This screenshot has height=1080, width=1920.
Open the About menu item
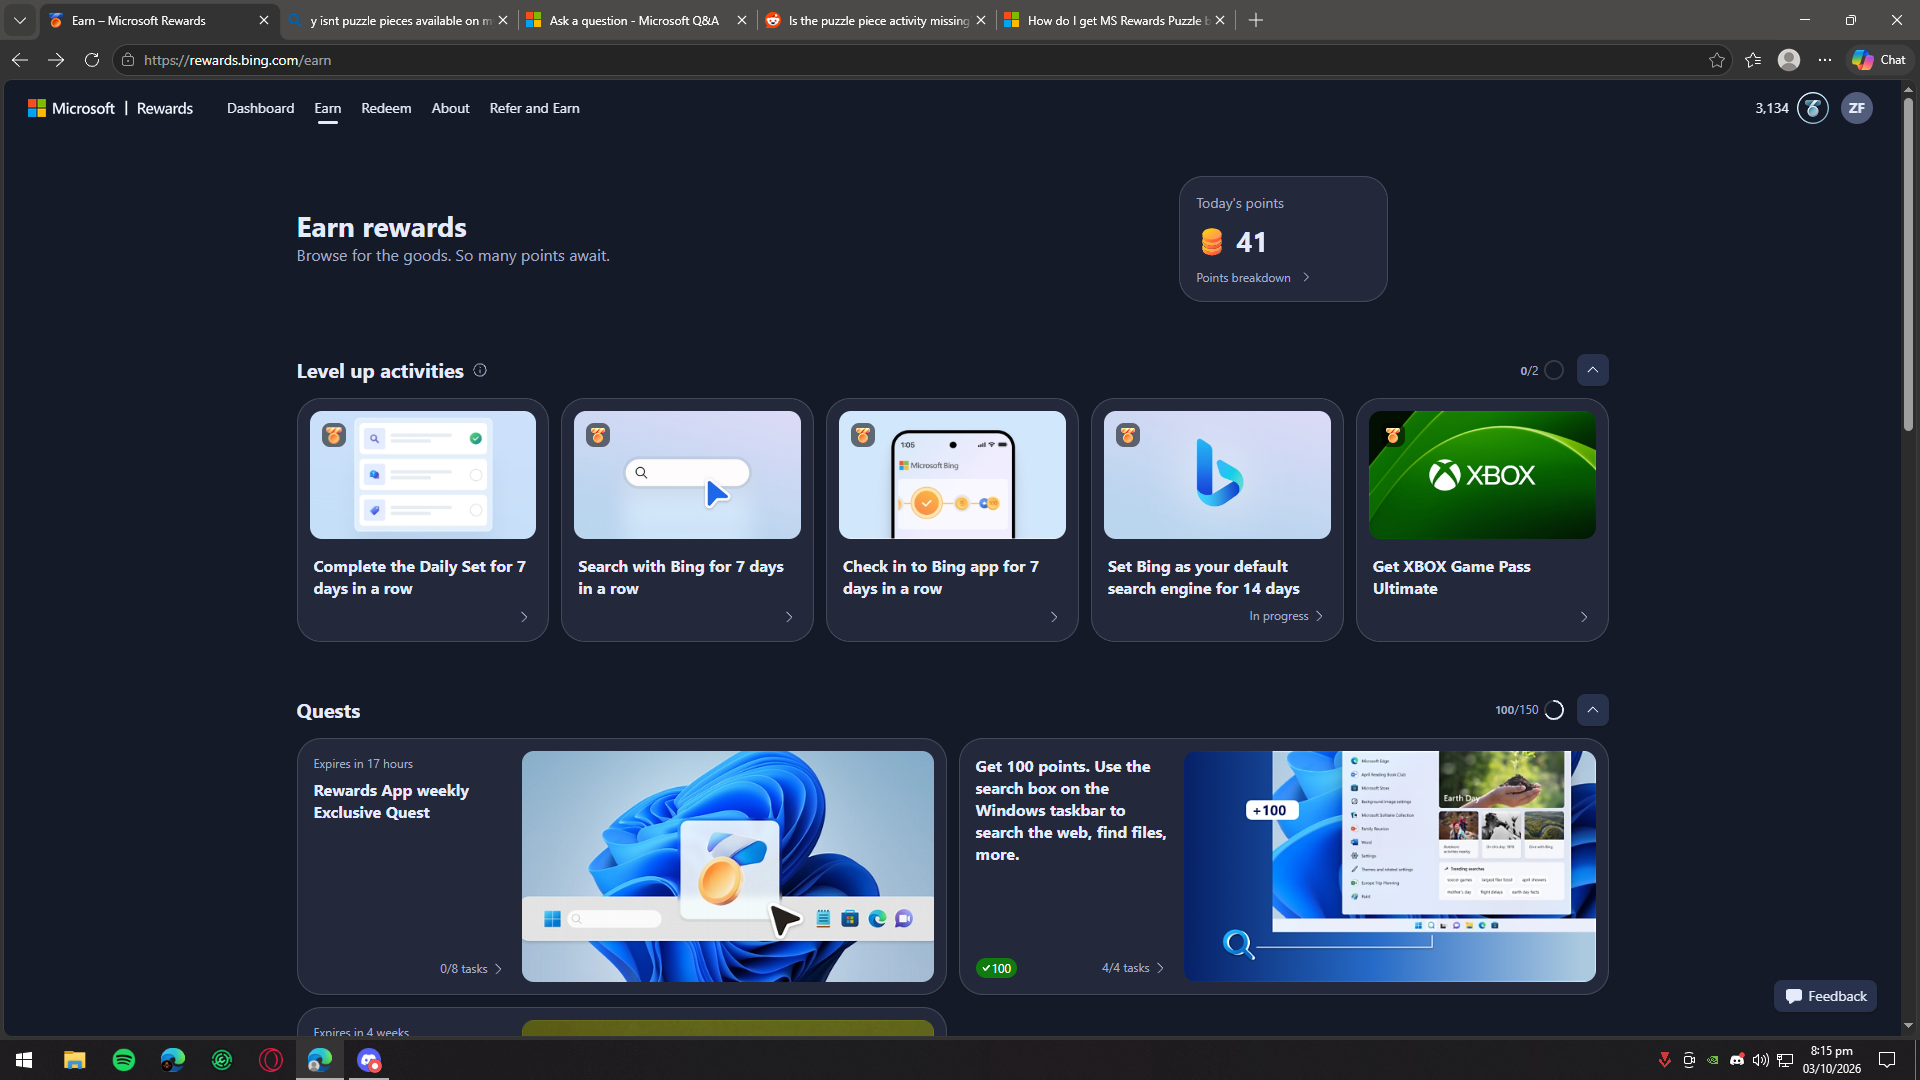pyautogui.click(x=450, y=108)
